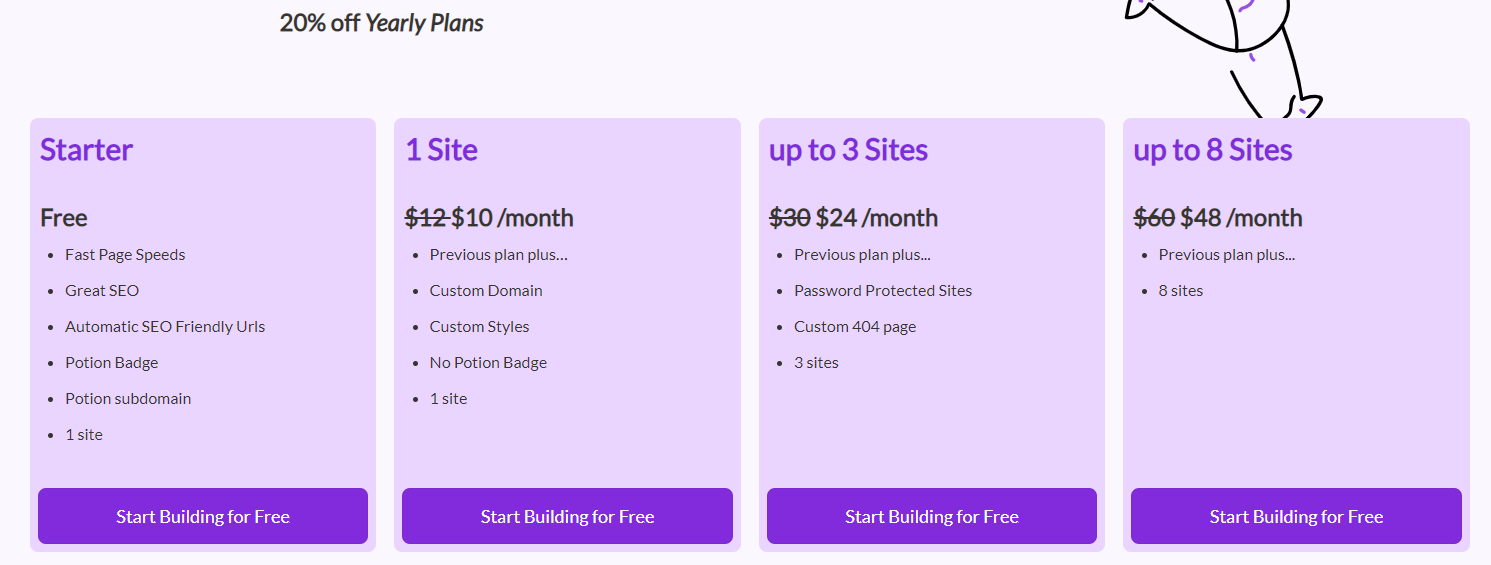This screenshot has height=565, width=1491.
Task: Click Automatic SEO Friendly Urls item
Action: click(165, 327)
